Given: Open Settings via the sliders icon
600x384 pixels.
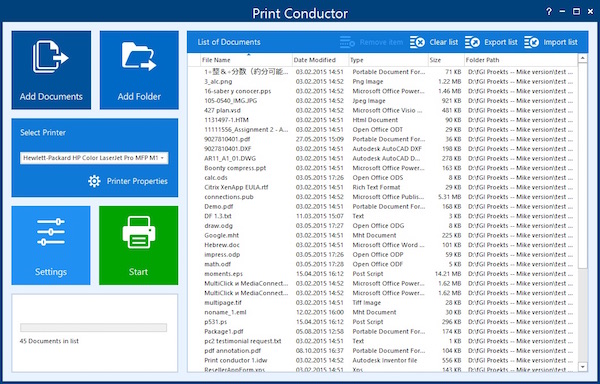Looking at the screenshot, I should (51, 231).
